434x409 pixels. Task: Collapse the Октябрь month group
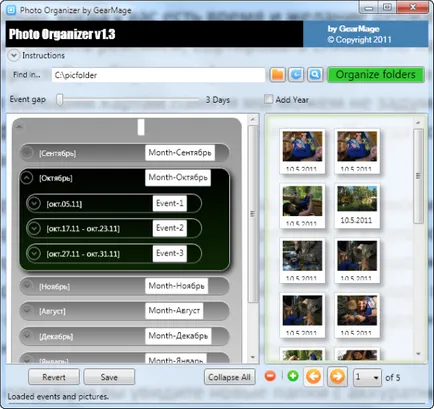click(27, 178)
